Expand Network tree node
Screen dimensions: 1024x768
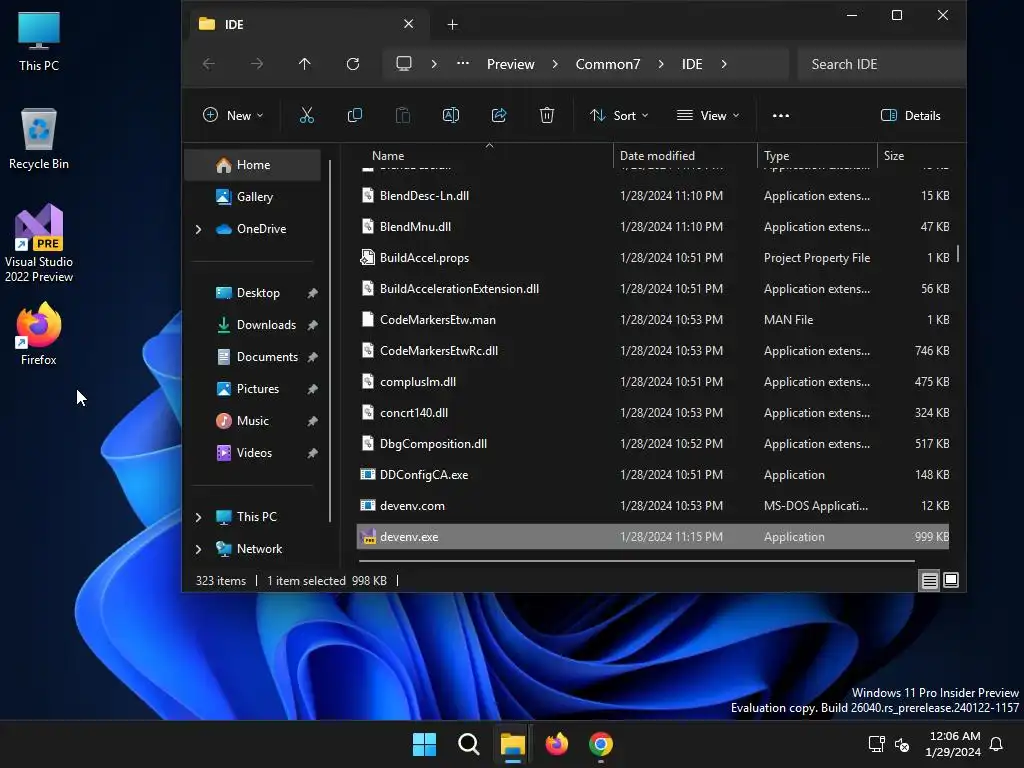(x=199, y=549)
